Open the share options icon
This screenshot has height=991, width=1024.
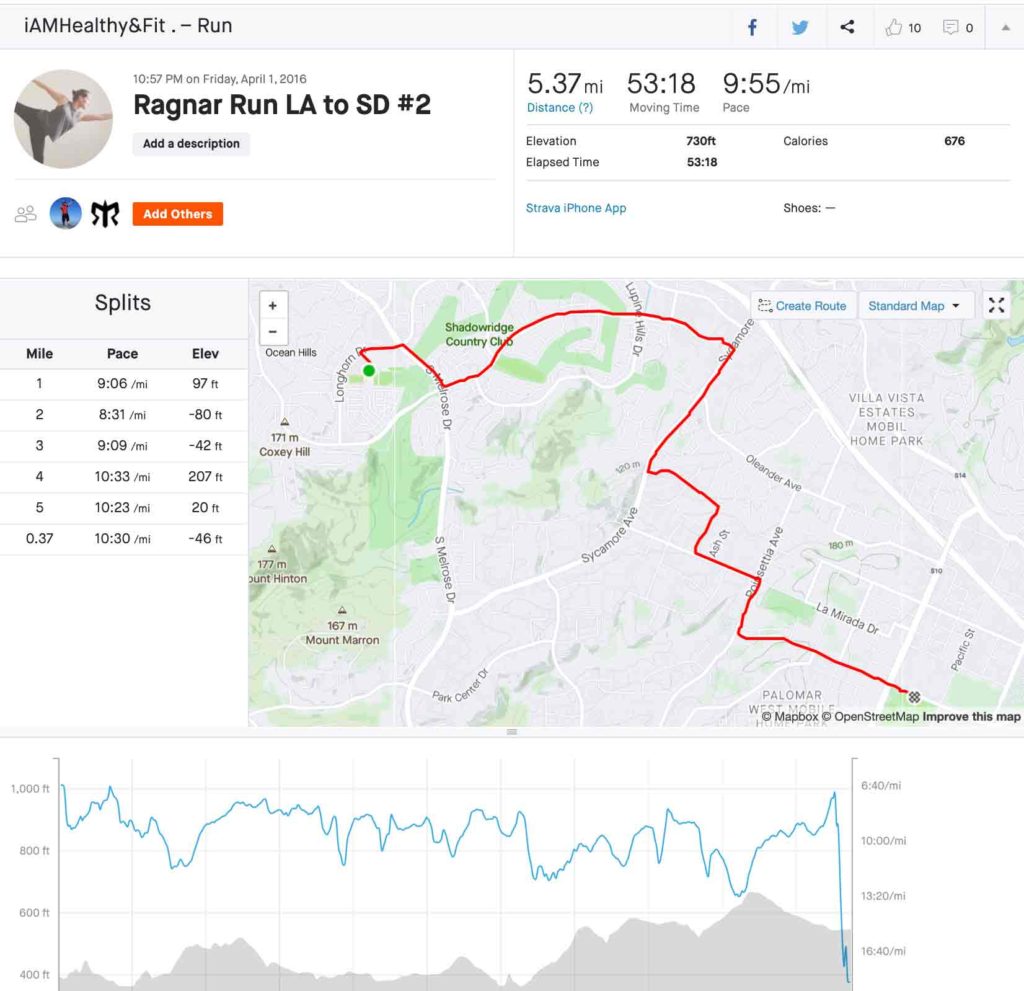(847, 28)
